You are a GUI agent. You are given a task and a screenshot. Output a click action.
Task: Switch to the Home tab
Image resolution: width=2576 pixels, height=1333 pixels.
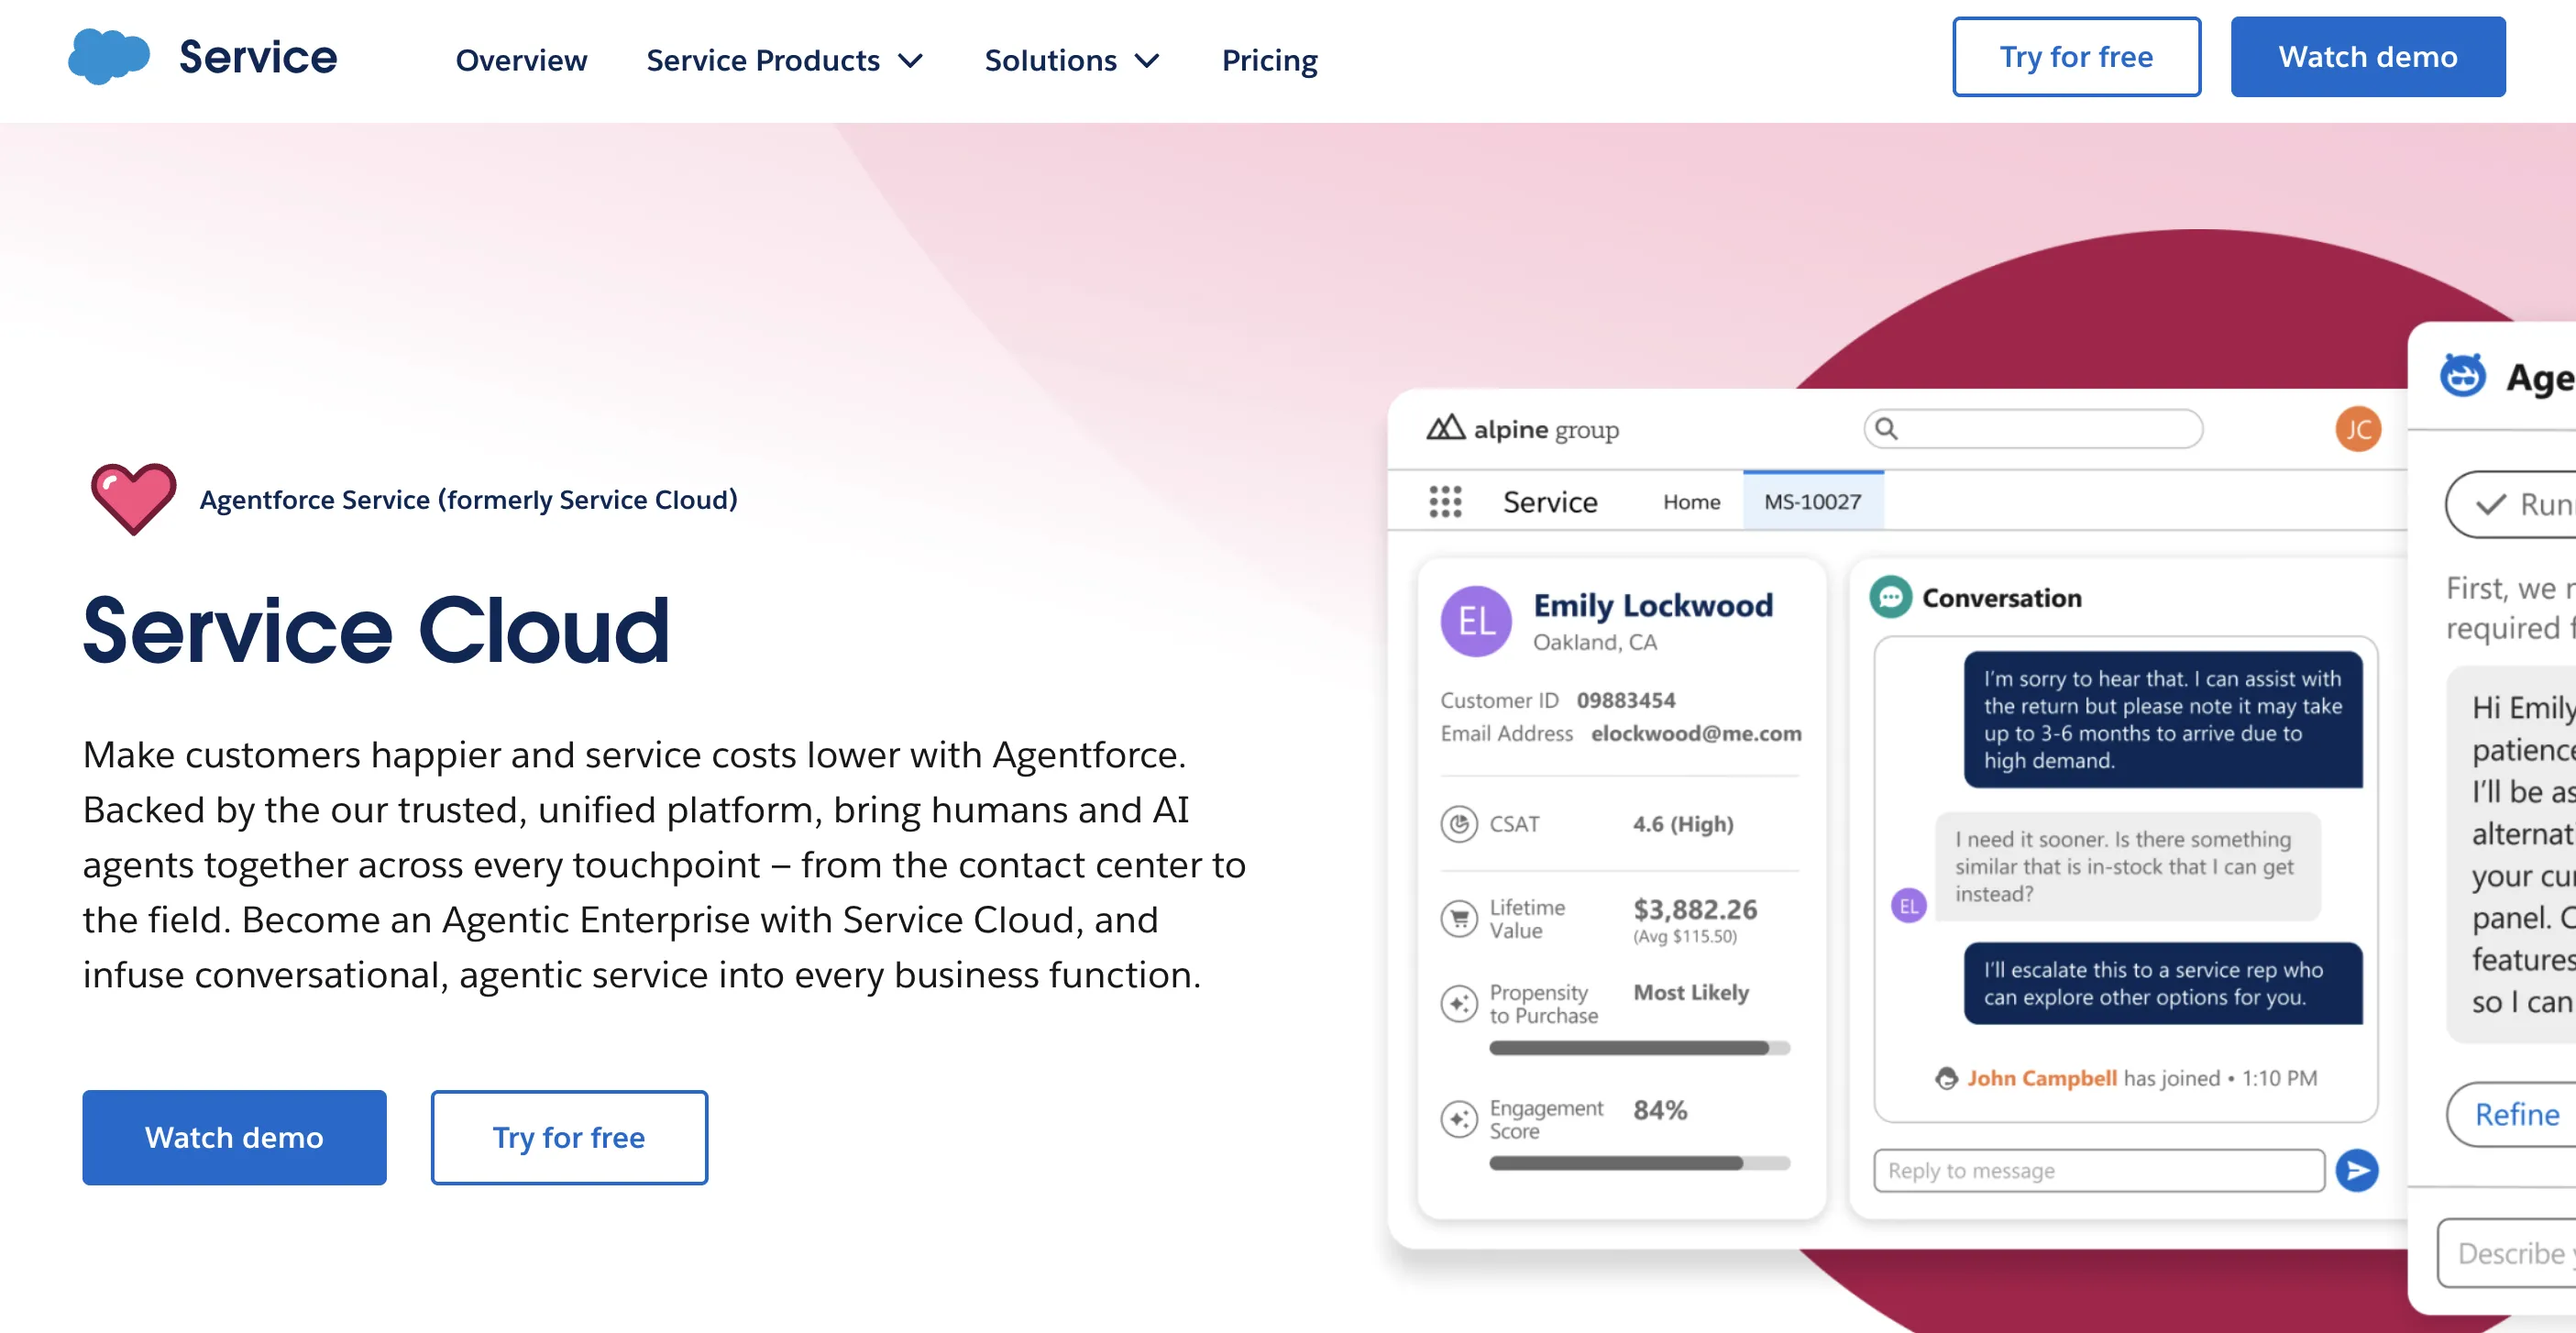(x=1691, y=501)
